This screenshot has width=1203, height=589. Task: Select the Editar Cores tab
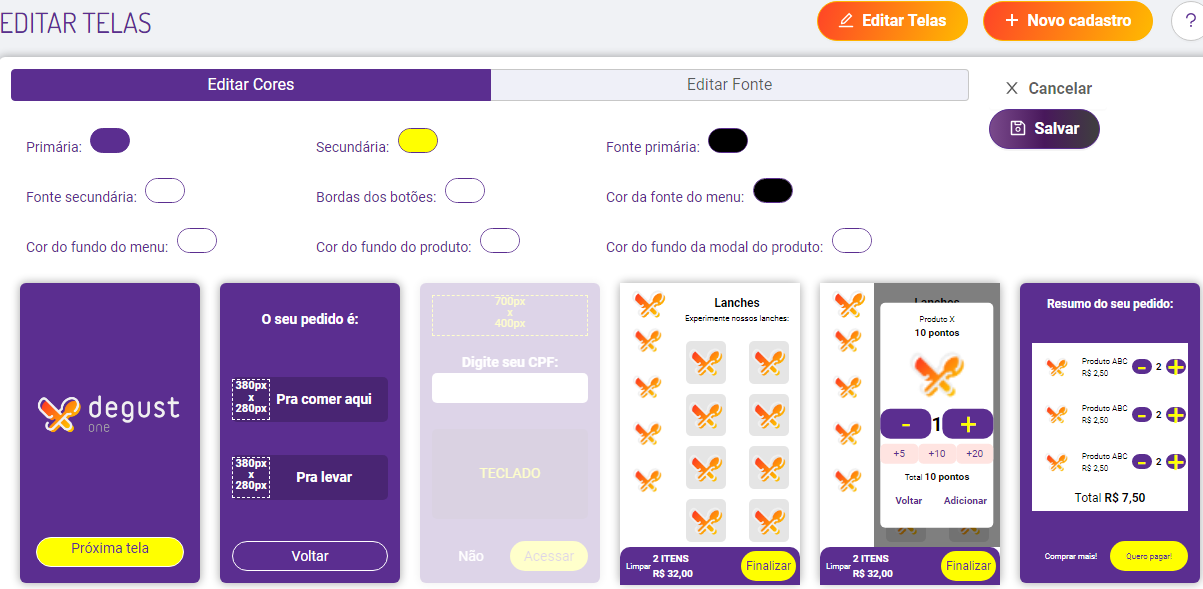(x=250, y=85)
